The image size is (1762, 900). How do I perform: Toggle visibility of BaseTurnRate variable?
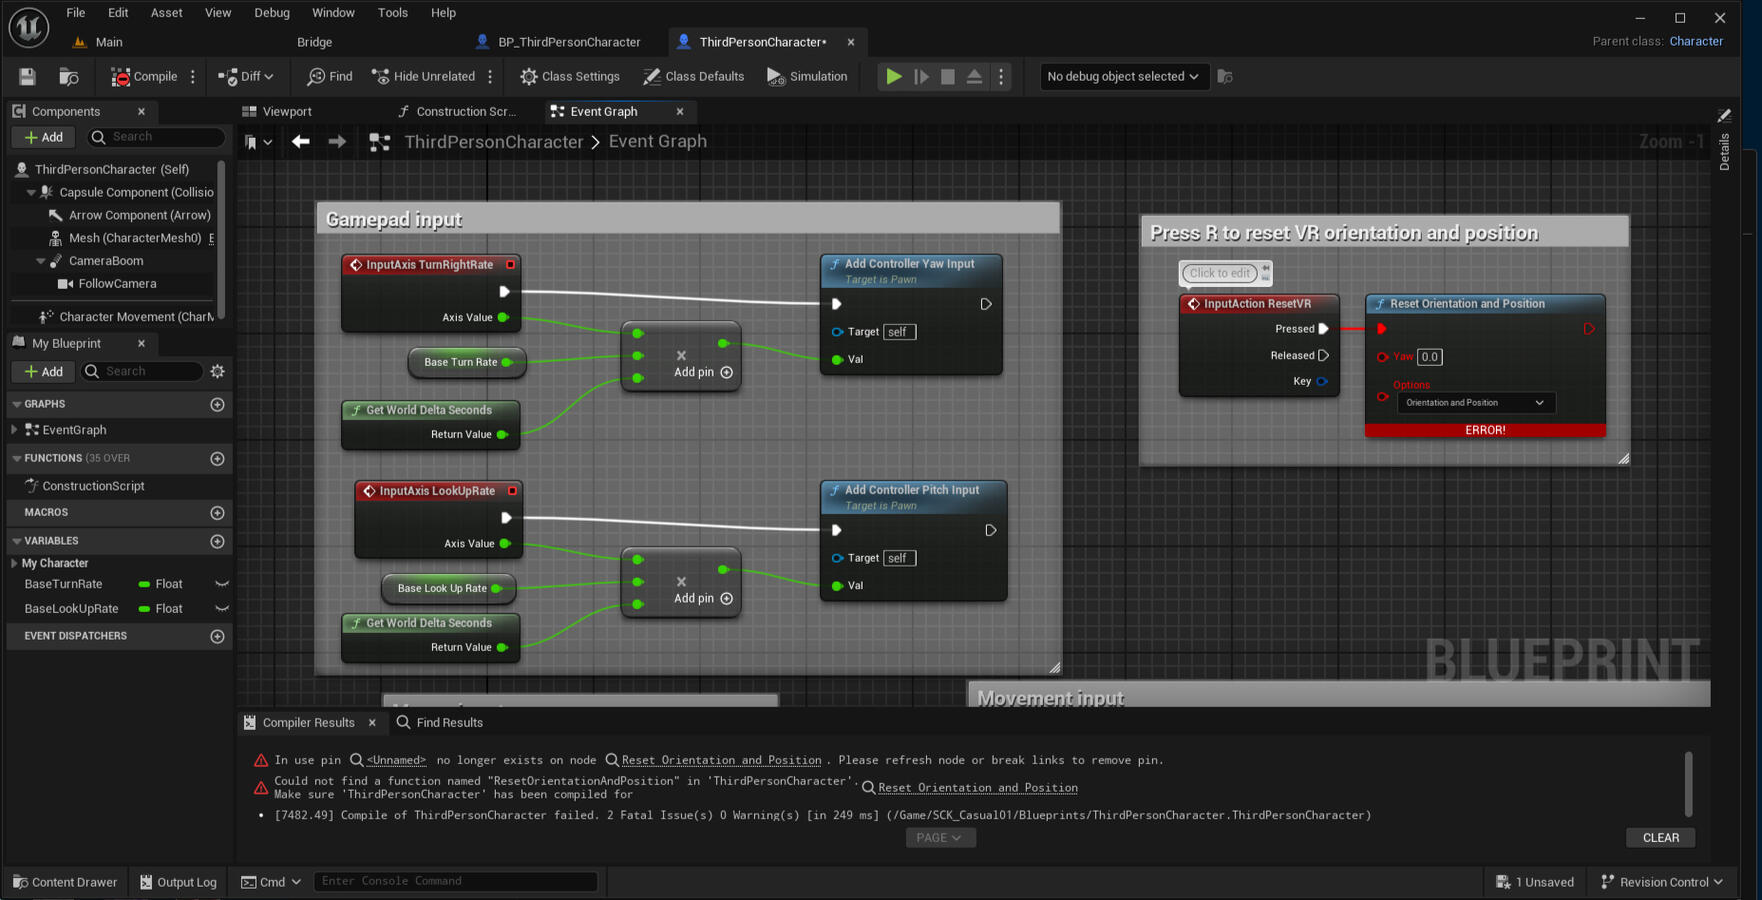(222, 584)
